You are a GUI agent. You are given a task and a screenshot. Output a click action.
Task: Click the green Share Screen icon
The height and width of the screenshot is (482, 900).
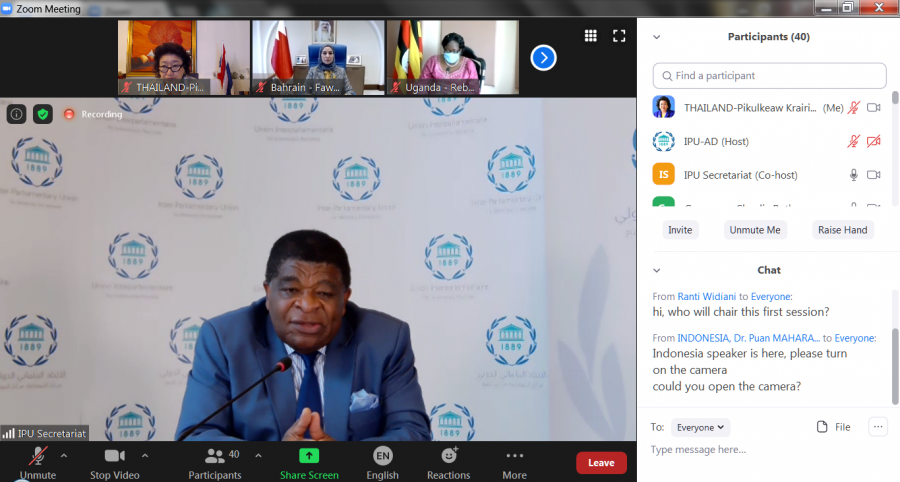coord(309,456)
